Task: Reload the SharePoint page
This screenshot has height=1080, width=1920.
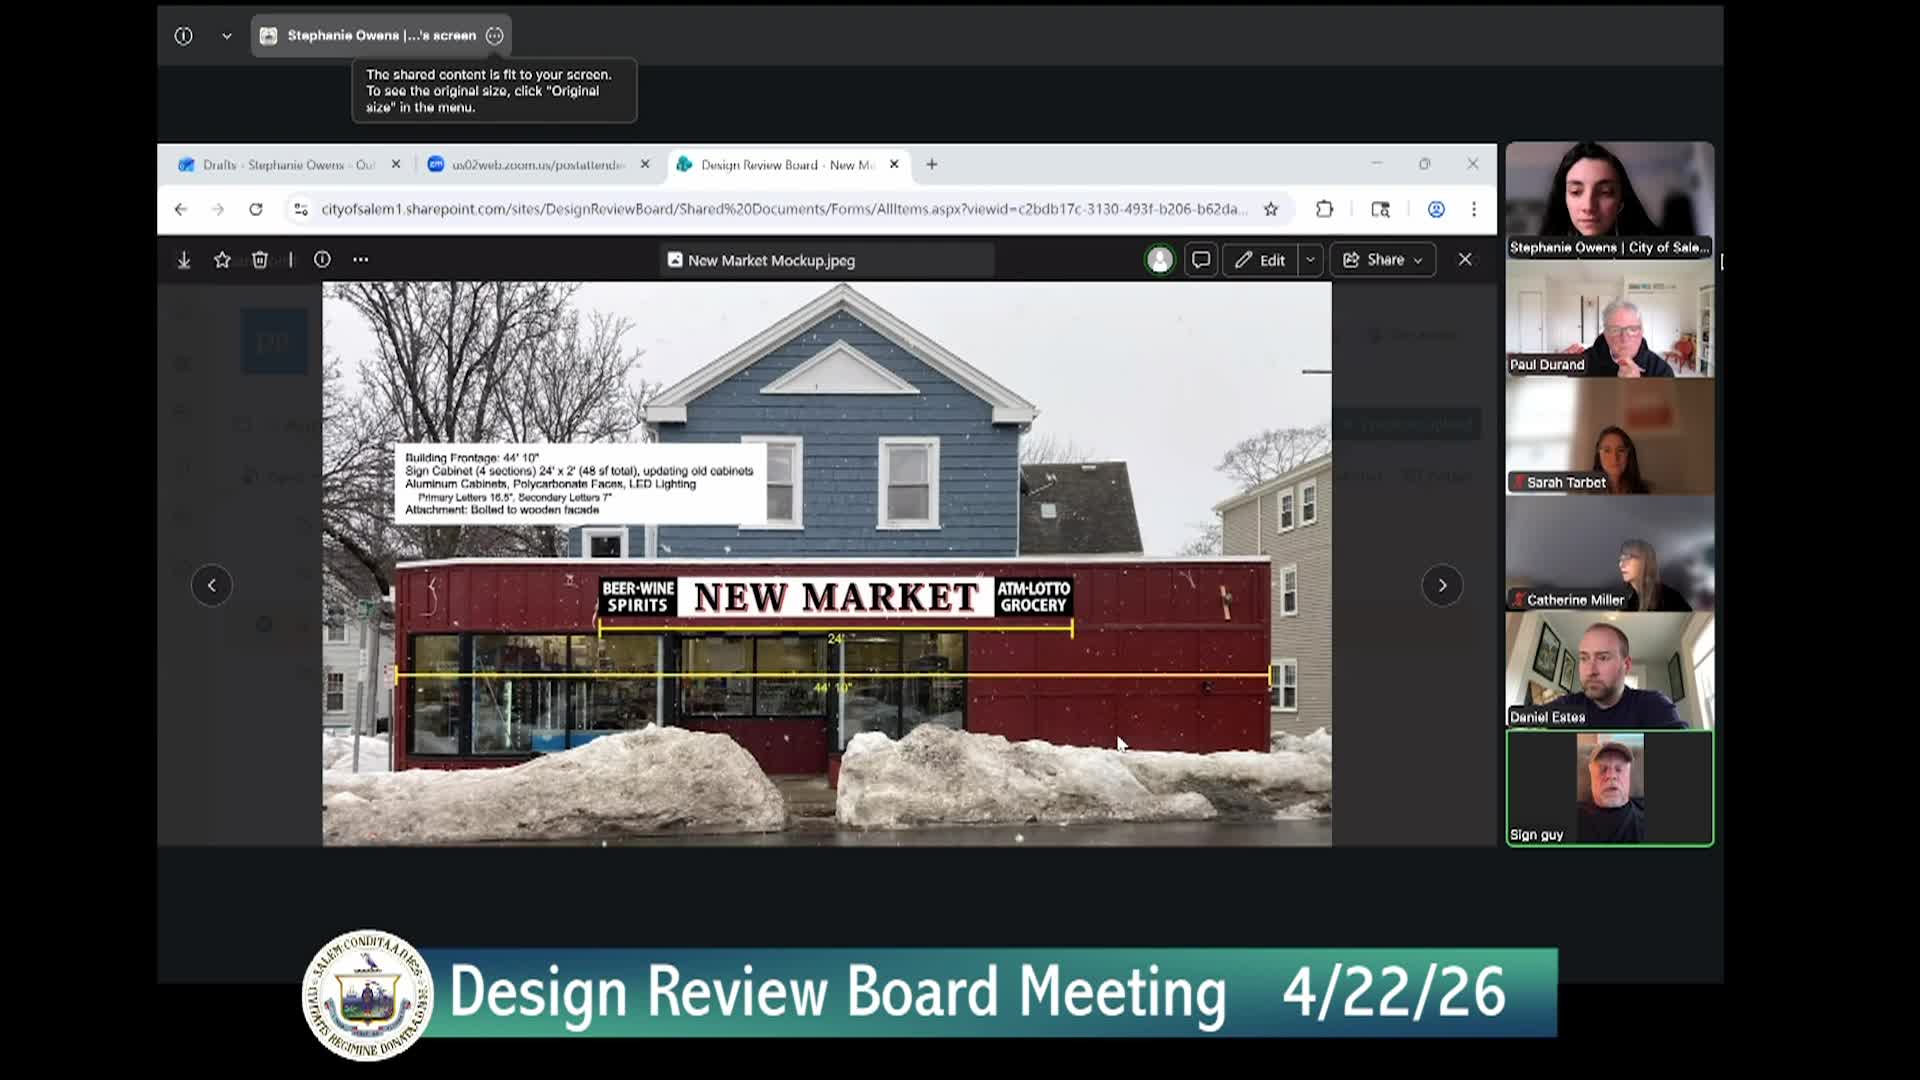Action: tap(256, 209)
